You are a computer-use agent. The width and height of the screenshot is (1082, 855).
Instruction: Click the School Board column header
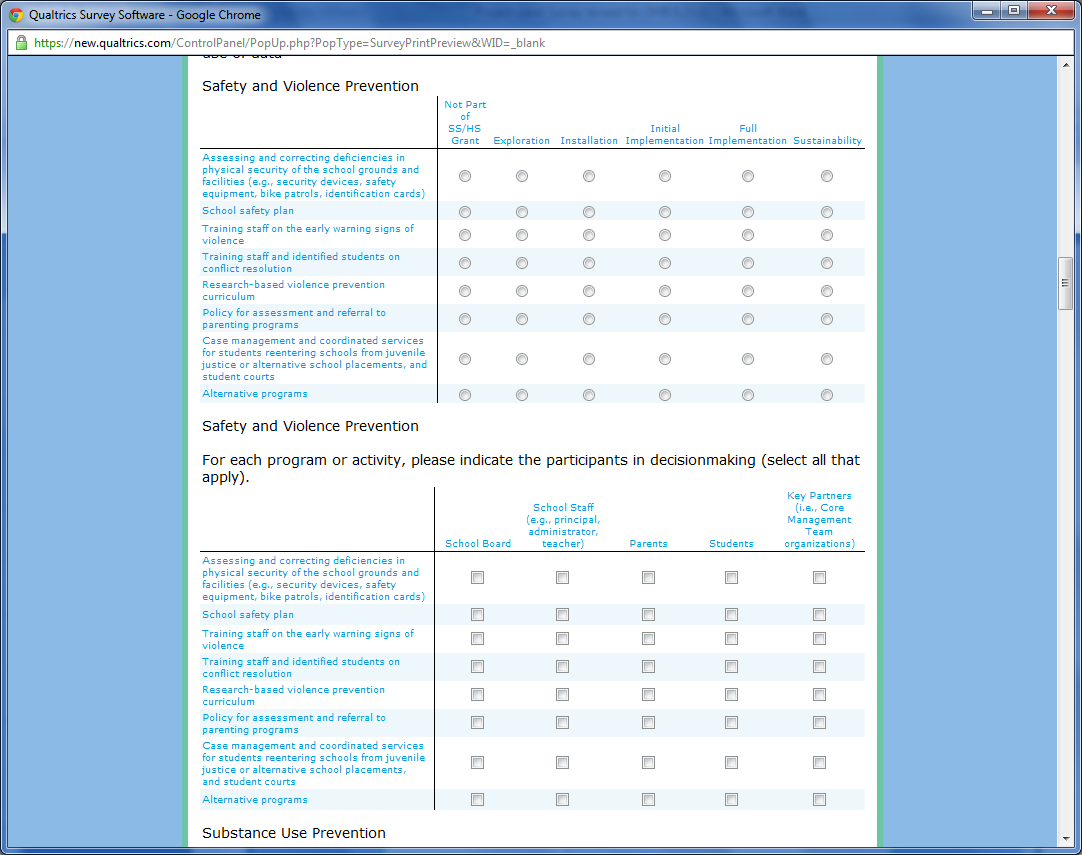478,544
